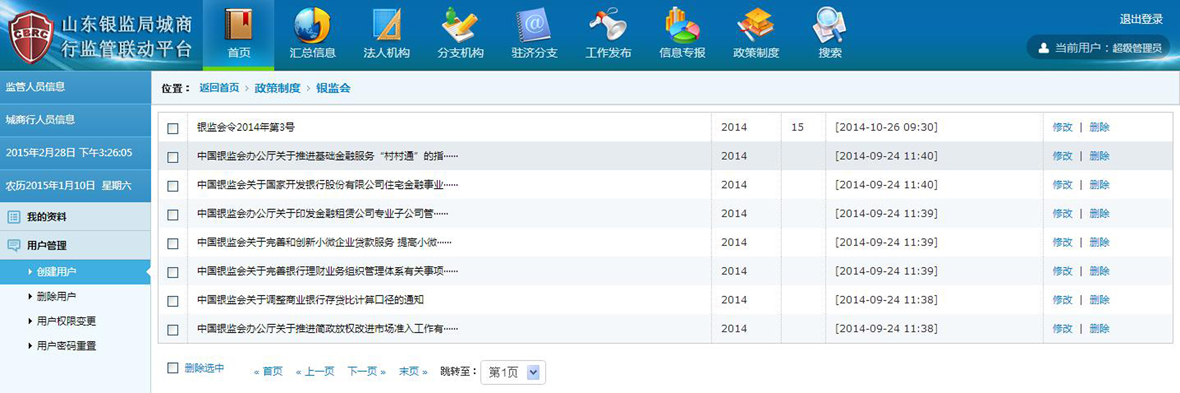Toggle the 删除选中 checkbox
The image size is (1180, 393).
(173, 367)
